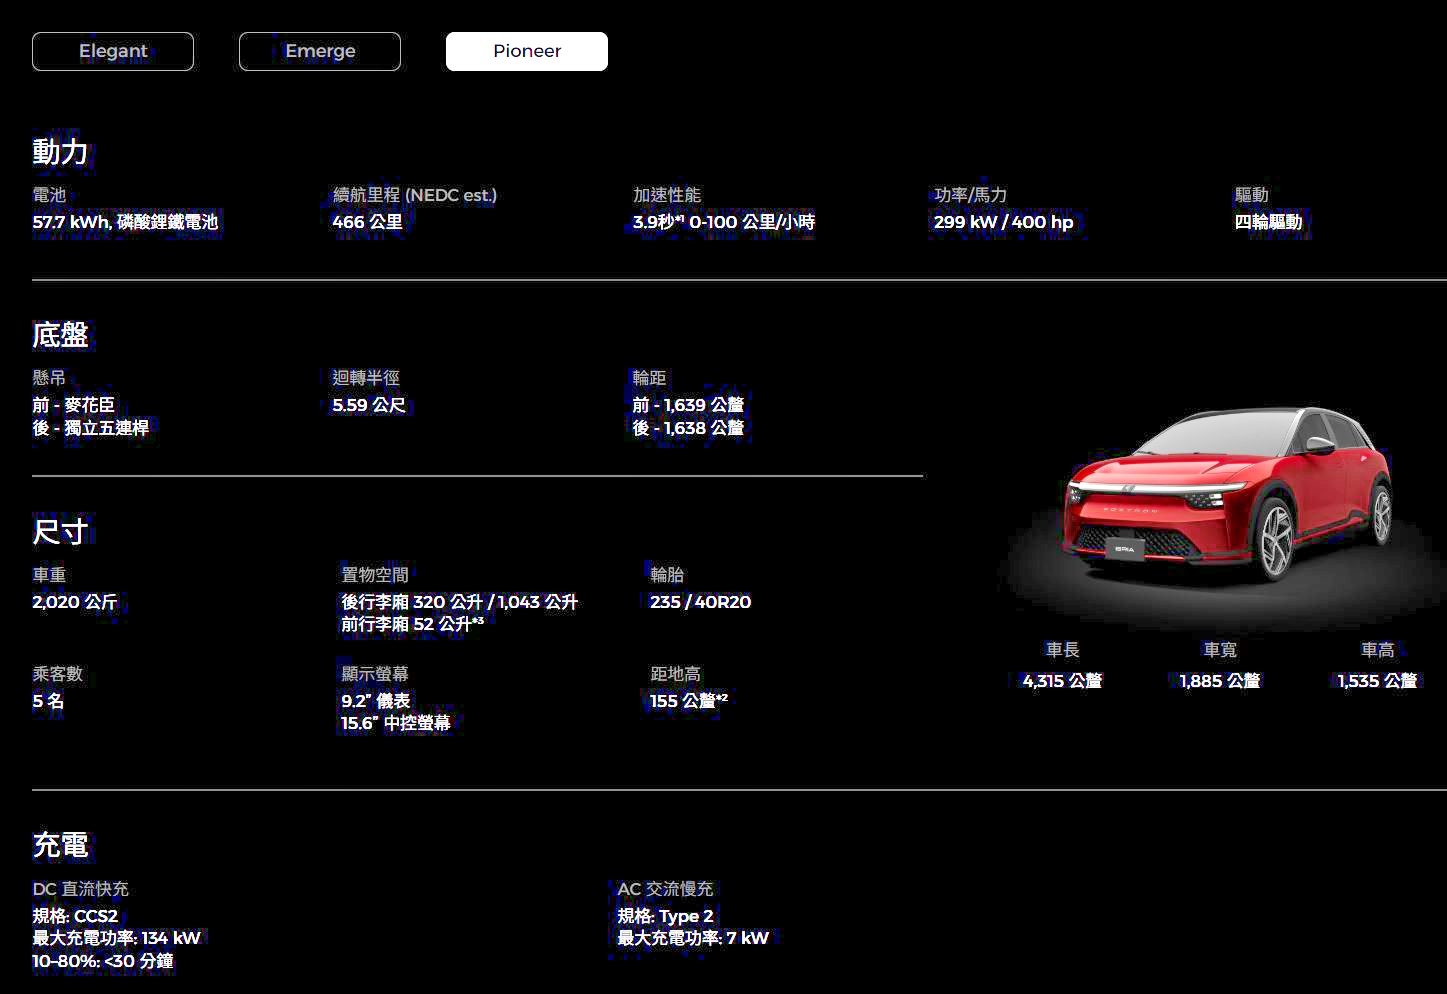Click the AC 交流慢充 label
This screenshot has width=1447, height=994.
point(665,889)
